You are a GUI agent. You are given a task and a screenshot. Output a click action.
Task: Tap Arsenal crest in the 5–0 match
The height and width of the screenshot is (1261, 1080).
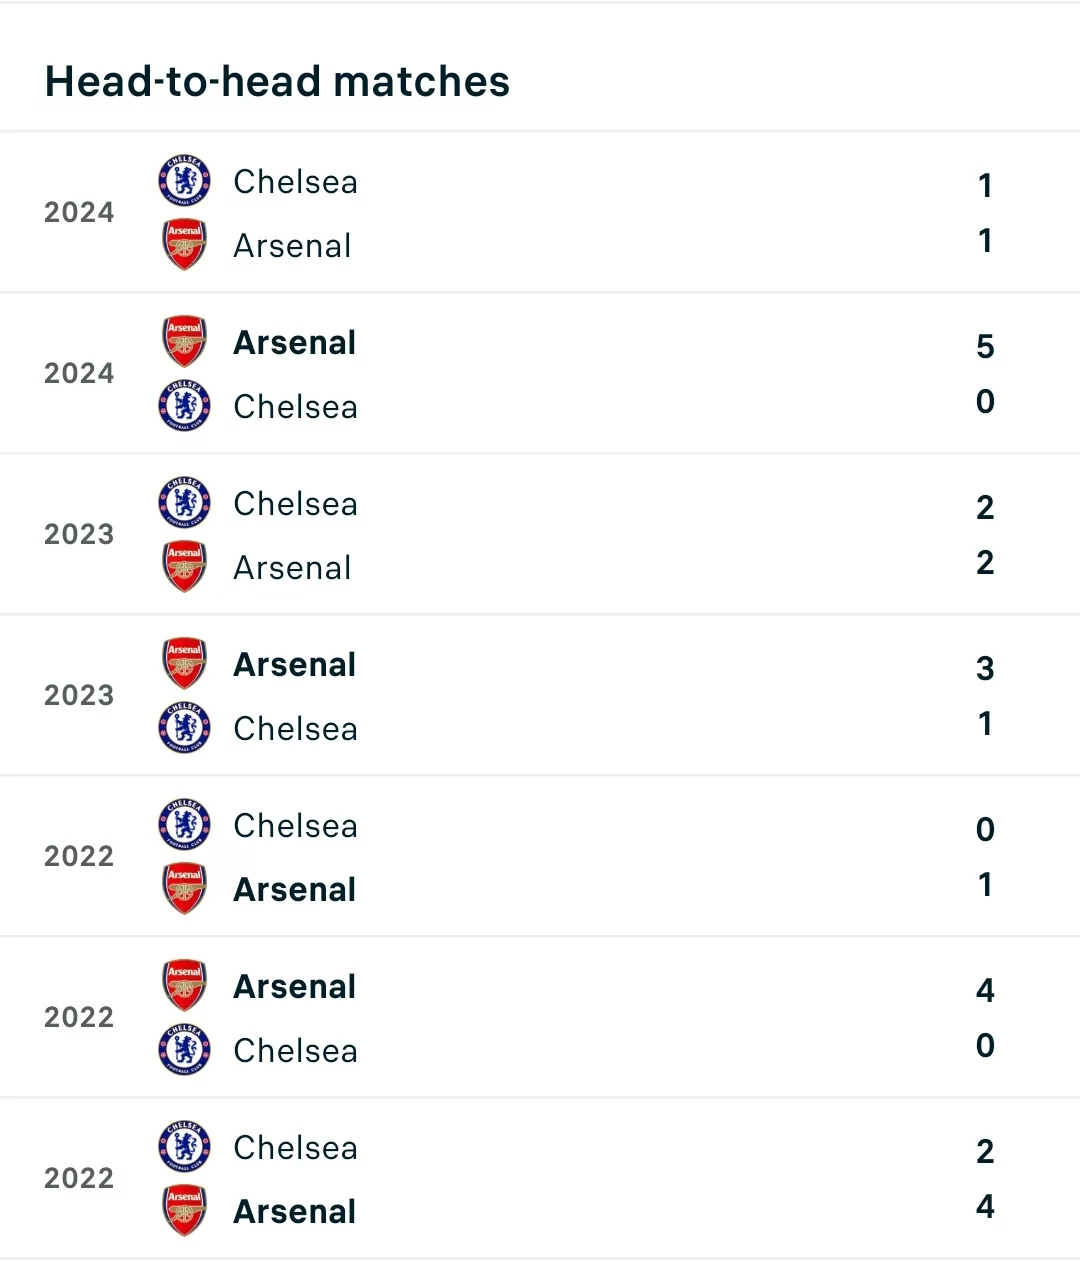[184, 342]
